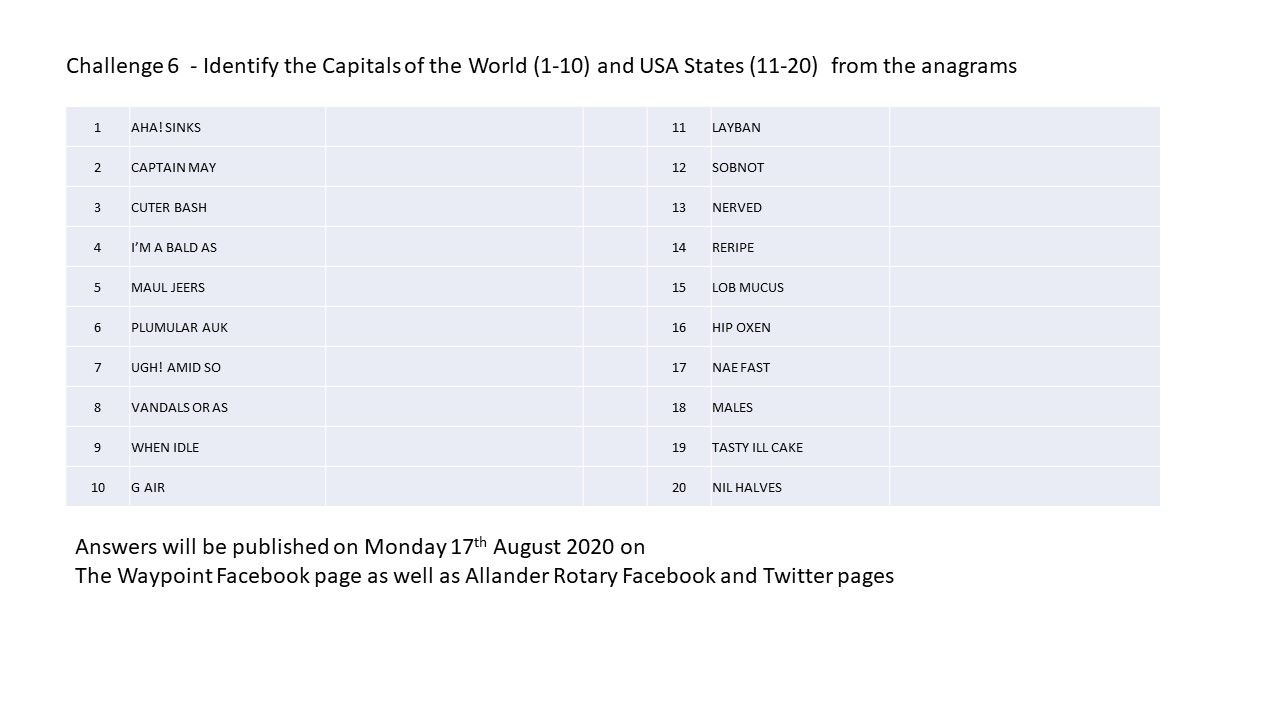Image resolution: width=1280 pixels, height=720 pixels.
Task: Select the 'PLUMULAR AUK' anagram entry
Action: click(179, 328)
